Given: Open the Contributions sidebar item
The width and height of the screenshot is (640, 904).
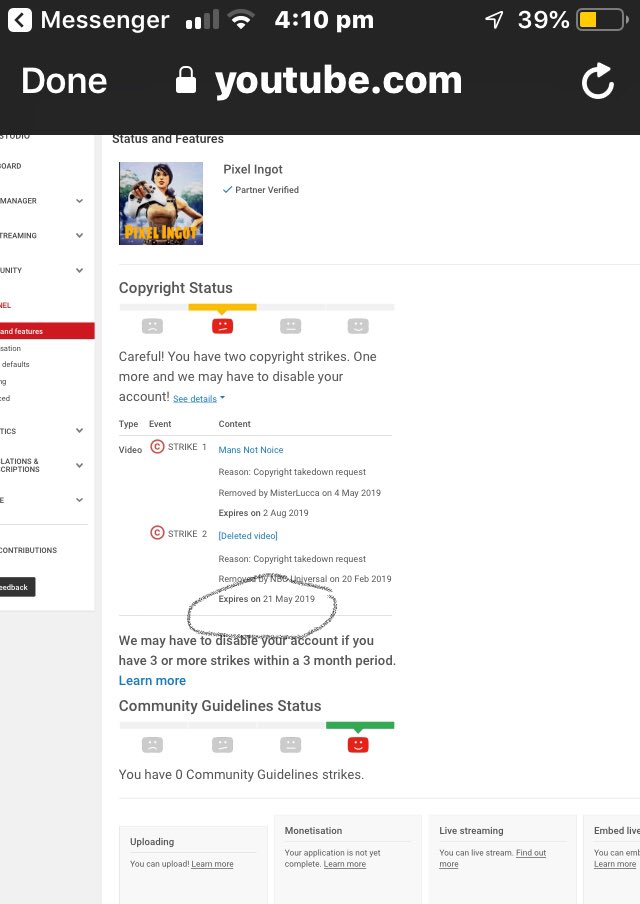Looking at the screenshot, I should coord(28,550).
